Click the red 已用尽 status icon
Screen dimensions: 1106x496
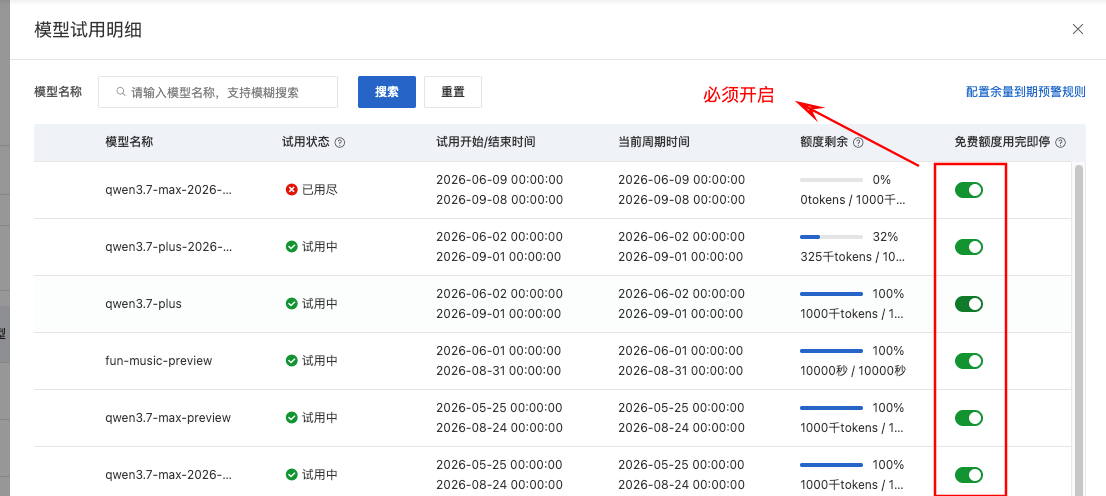pos(291,189)
